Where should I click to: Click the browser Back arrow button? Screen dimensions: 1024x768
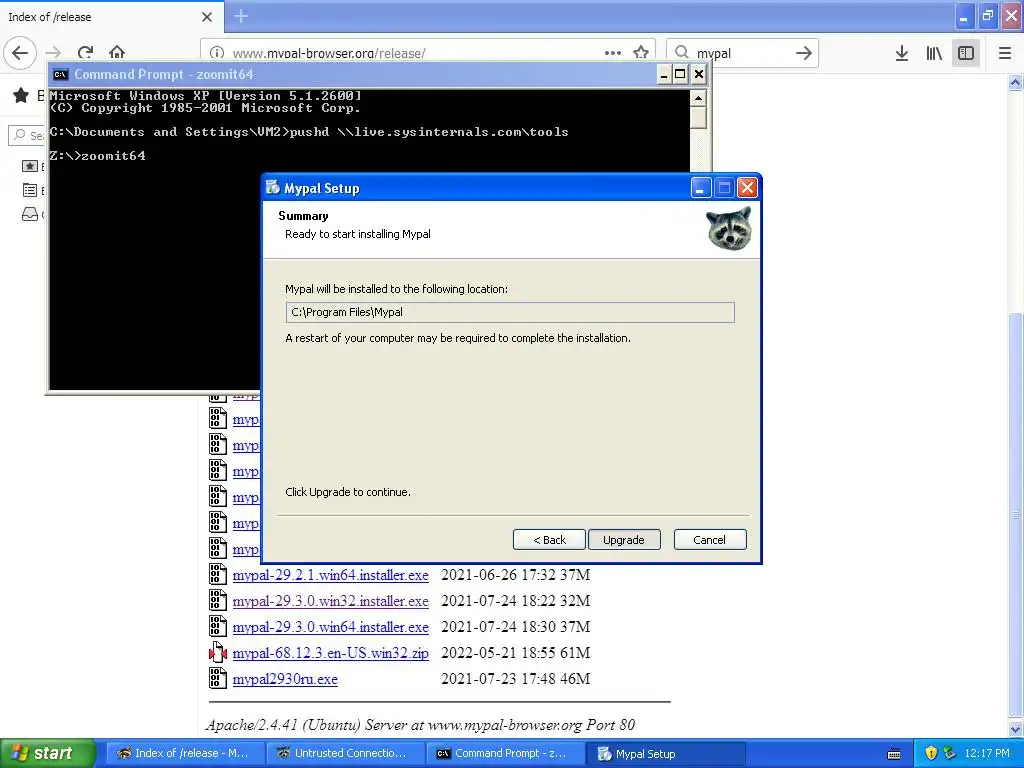pos(20,53)
